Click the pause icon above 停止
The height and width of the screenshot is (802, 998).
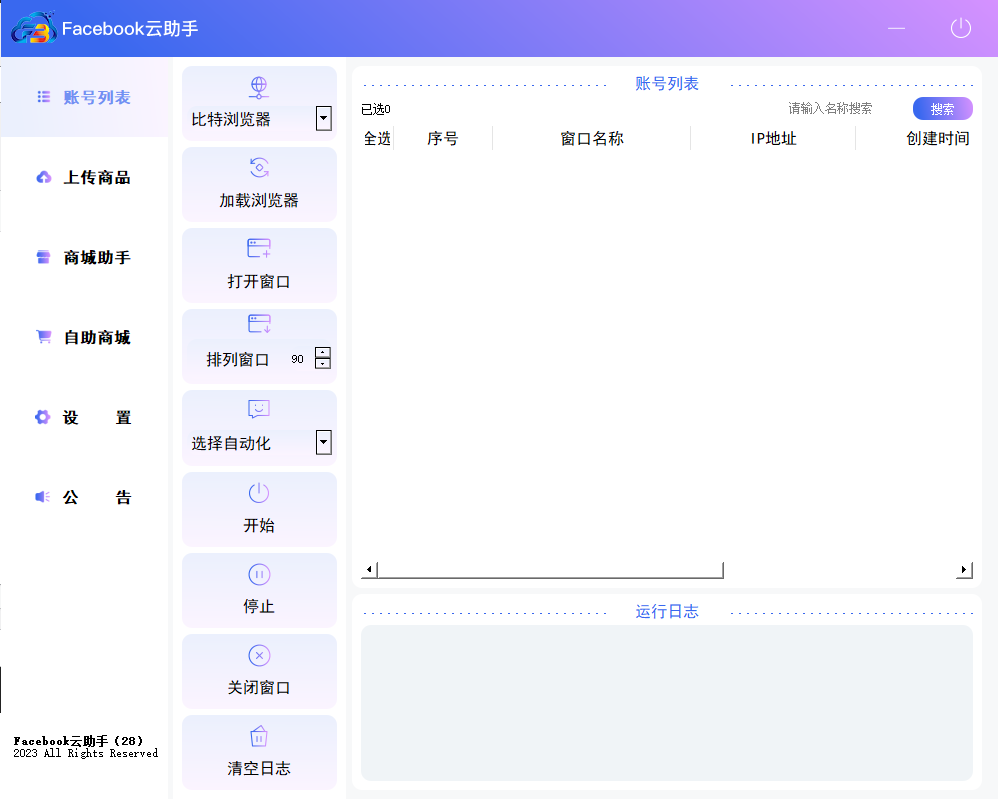(x=259, y=574)
